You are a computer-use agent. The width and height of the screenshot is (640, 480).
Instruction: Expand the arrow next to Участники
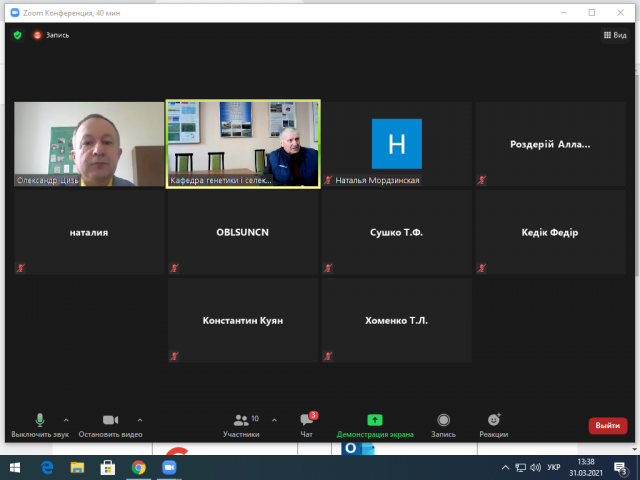(274, 420)
